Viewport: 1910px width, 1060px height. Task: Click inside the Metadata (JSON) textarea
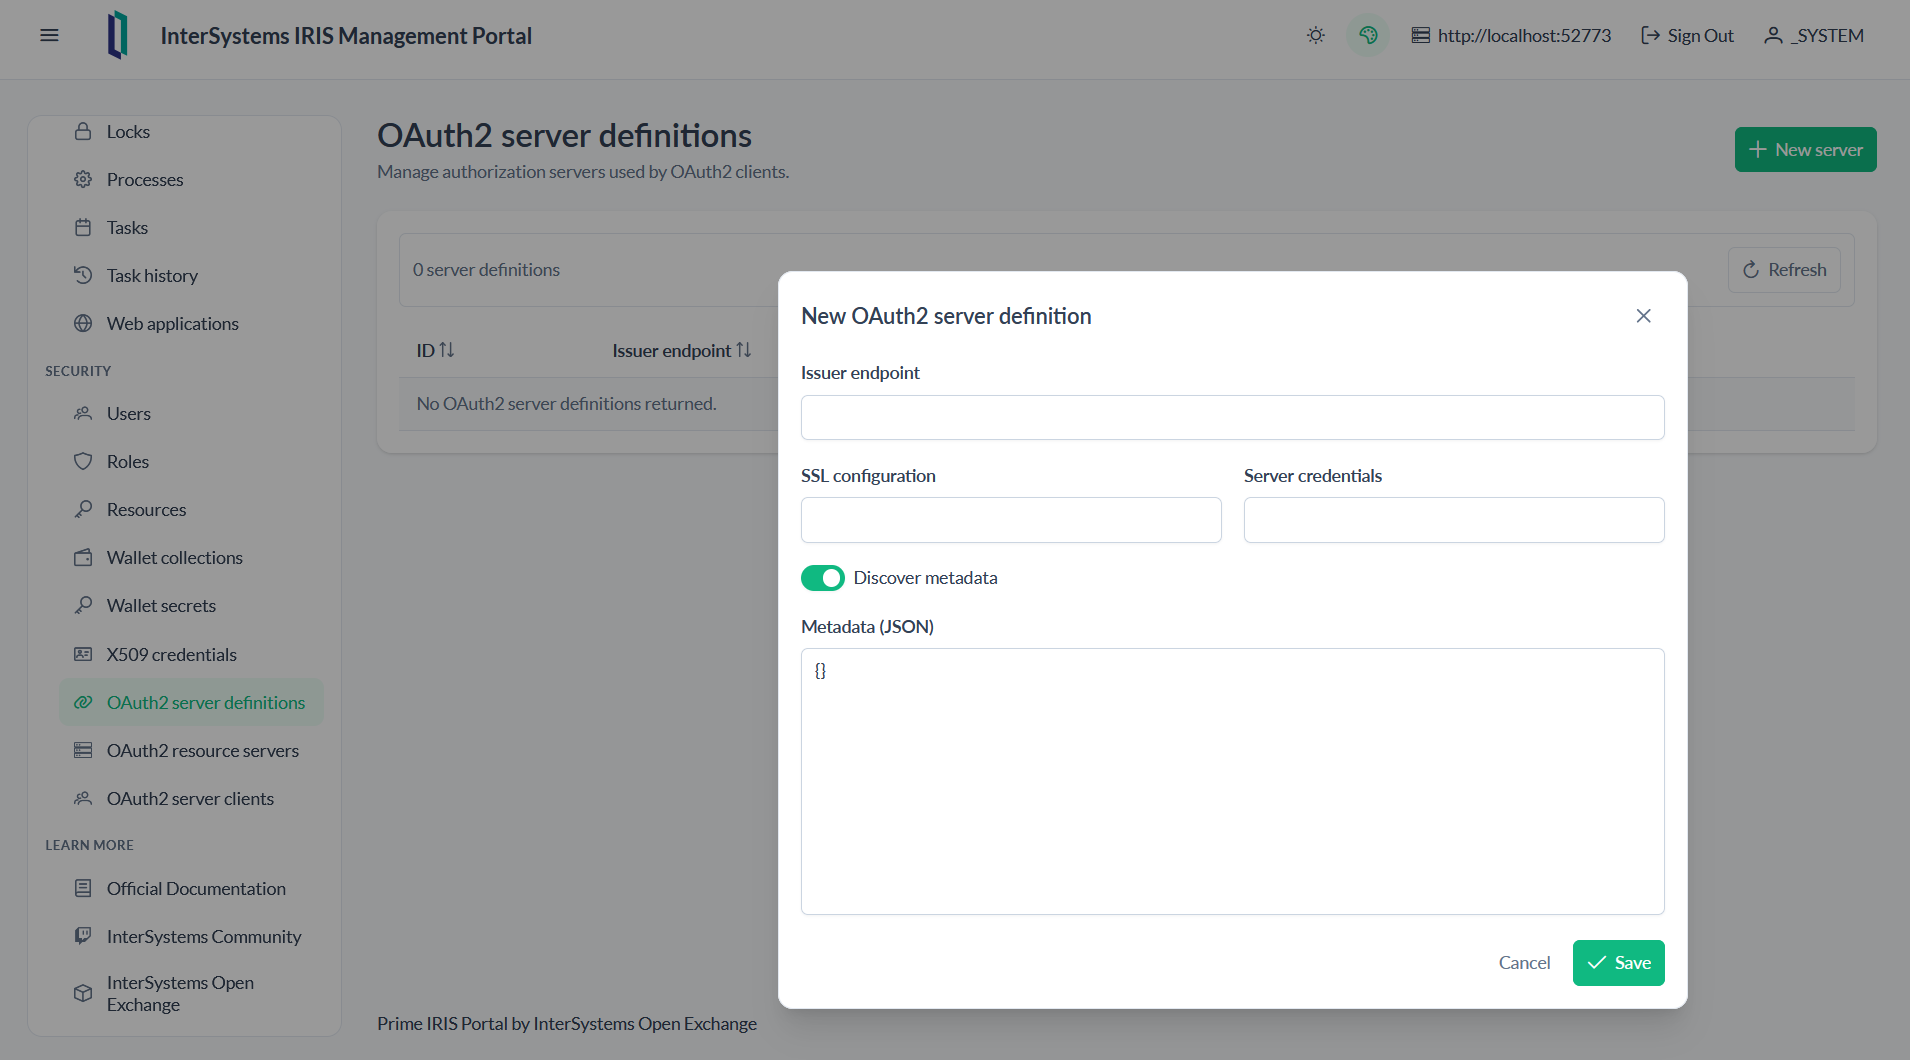tap(1232, 781)
